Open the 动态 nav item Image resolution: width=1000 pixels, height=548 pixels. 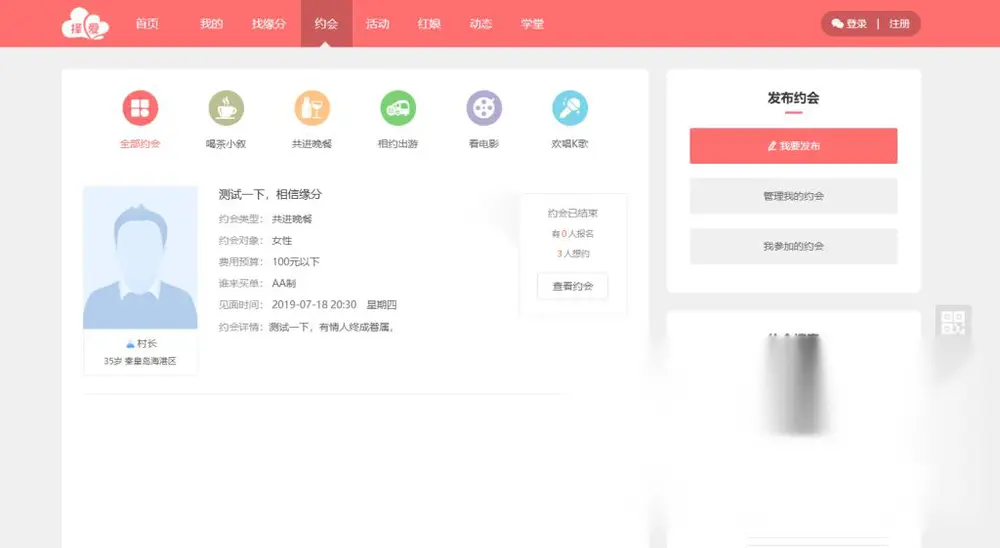[x=481, y=24]
